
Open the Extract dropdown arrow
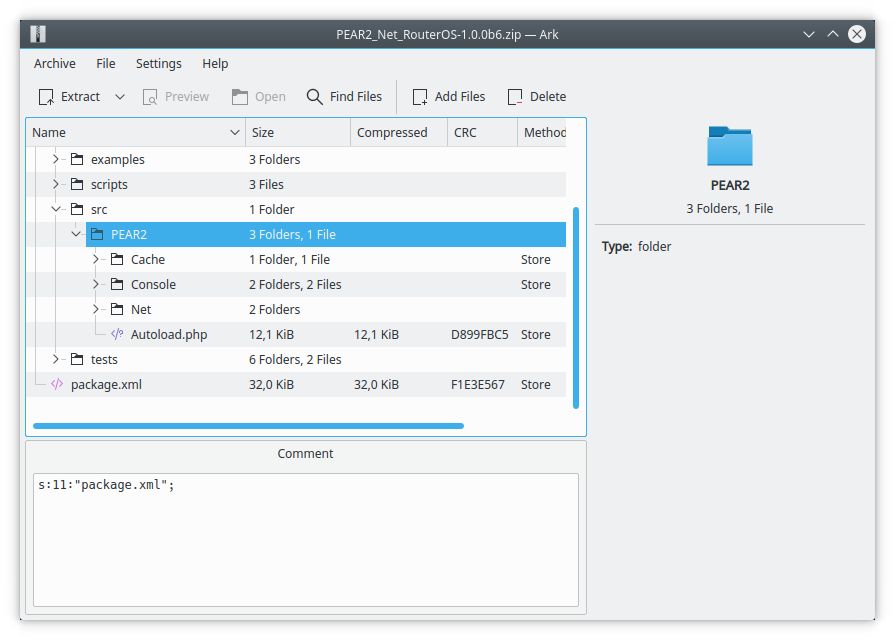point(118,96)
